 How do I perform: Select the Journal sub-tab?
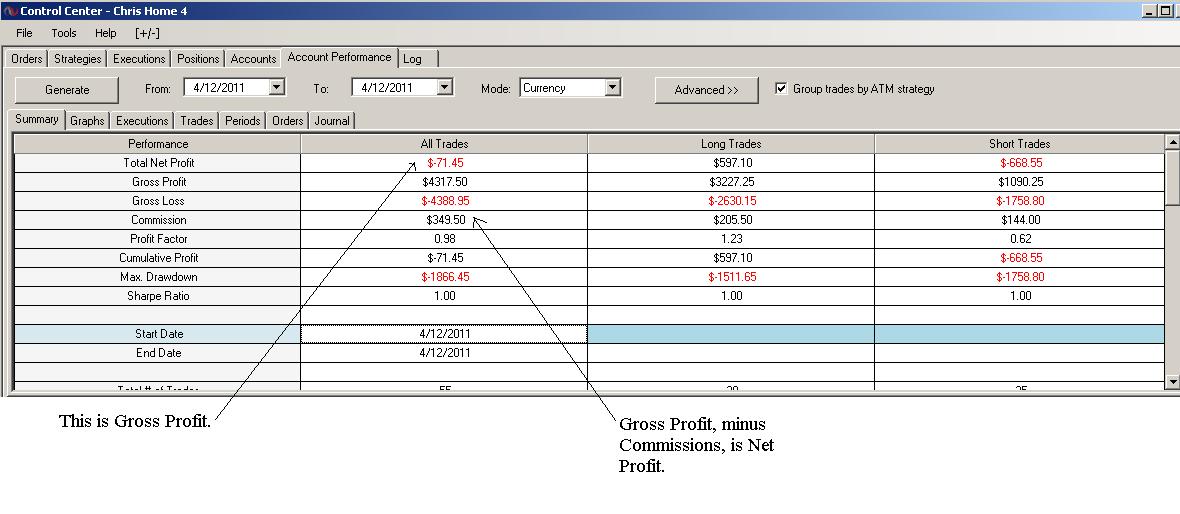point(332,120)
